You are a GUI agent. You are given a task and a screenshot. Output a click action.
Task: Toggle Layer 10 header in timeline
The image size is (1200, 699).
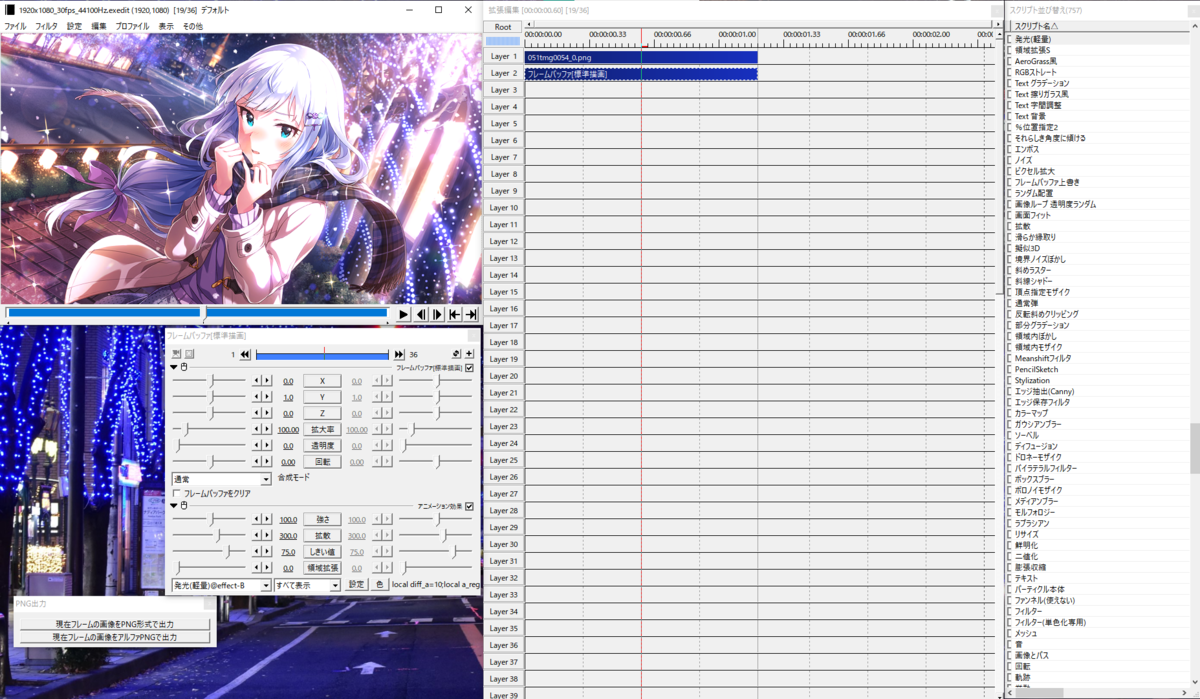pyautogui.click(x=503, y=207)
